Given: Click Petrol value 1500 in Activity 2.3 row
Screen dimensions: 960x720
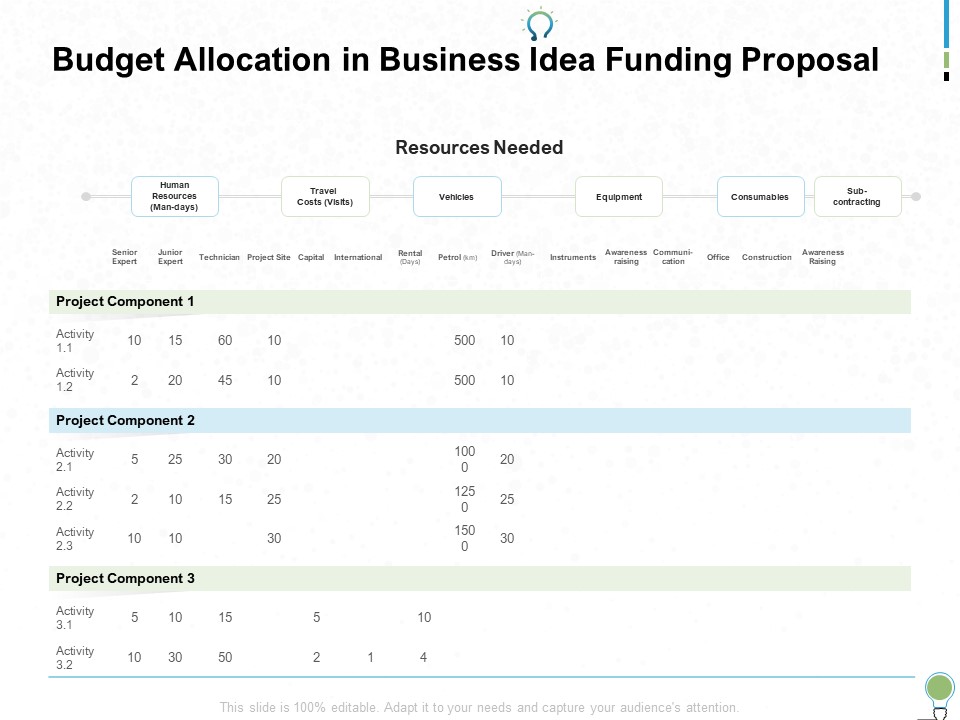Looking at the screenshot, I should point(465,538).
